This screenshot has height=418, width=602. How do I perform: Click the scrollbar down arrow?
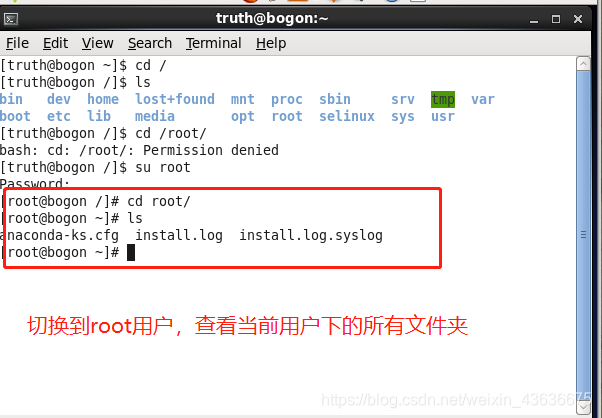[584, 407]
